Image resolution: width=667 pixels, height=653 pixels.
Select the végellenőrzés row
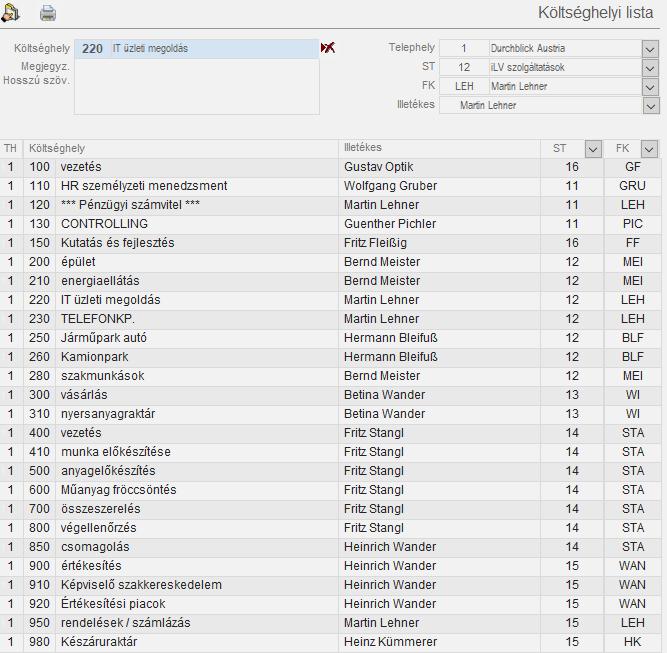pos(330,528)
